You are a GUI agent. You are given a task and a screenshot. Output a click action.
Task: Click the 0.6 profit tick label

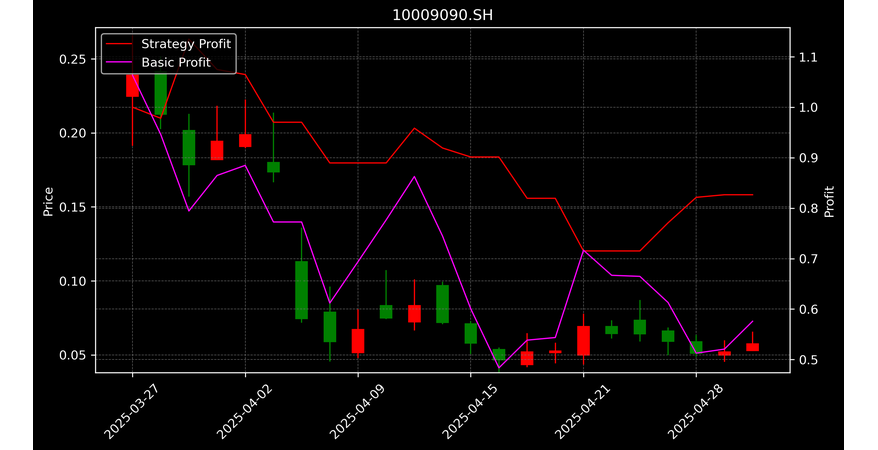(x=807, y=309)
